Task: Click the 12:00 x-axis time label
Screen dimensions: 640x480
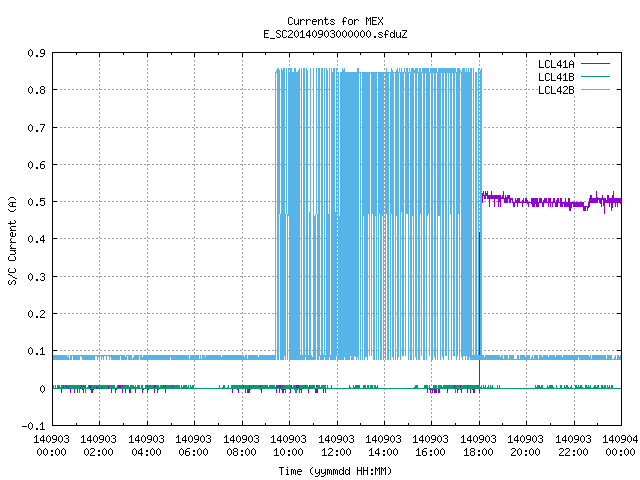Action: [336, 452]
